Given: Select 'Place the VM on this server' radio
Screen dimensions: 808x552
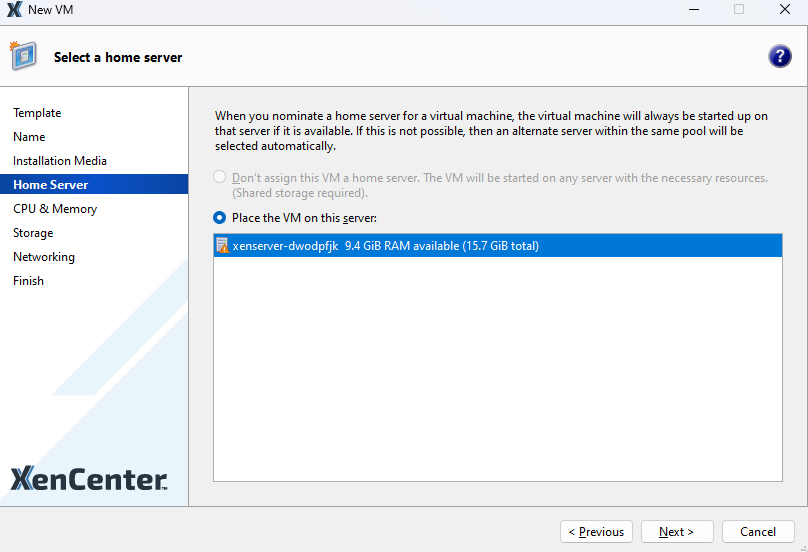Looking at the screenshot, I should coord(220,218).
